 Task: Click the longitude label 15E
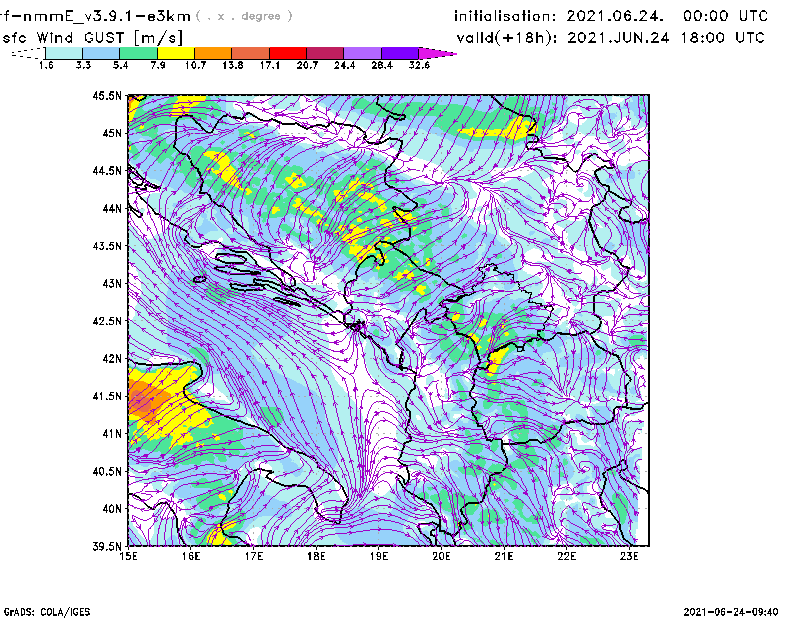[128, 556]
